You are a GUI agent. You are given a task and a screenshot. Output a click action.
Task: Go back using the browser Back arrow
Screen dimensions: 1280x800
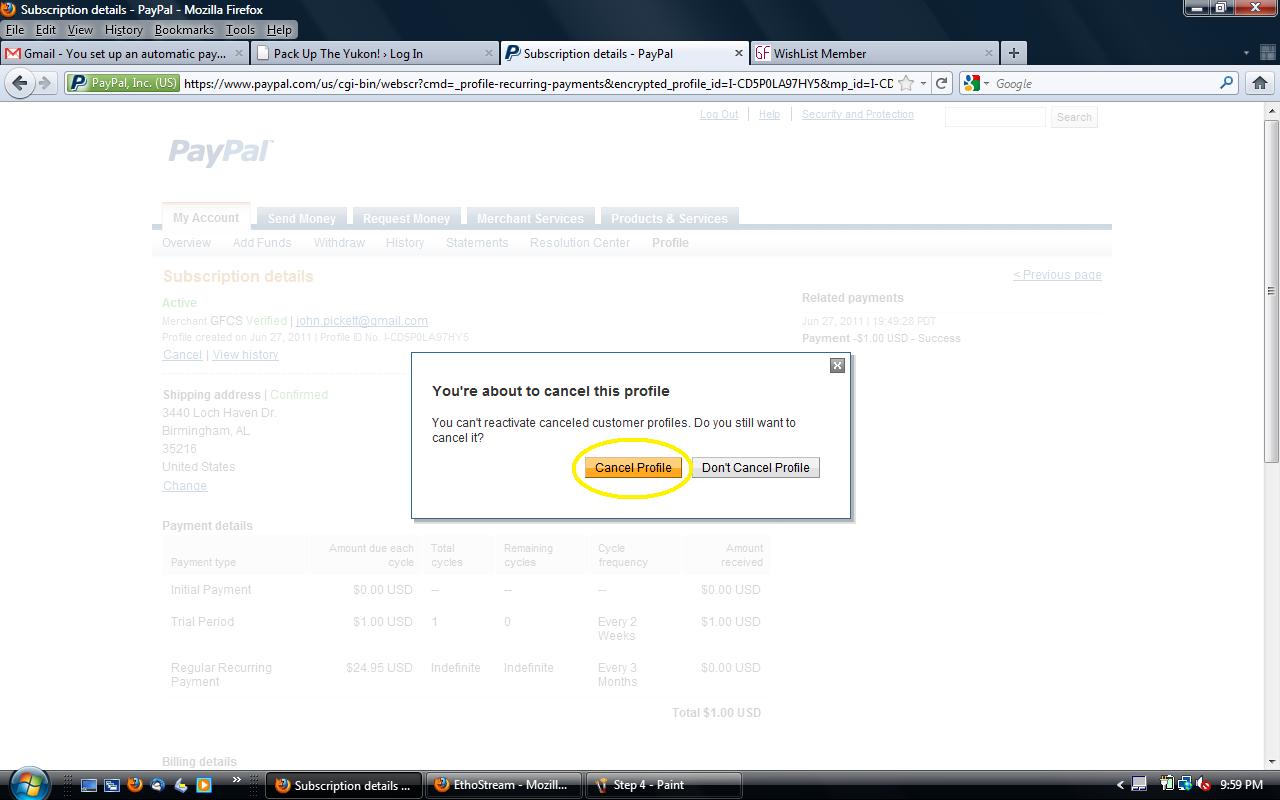19,83
